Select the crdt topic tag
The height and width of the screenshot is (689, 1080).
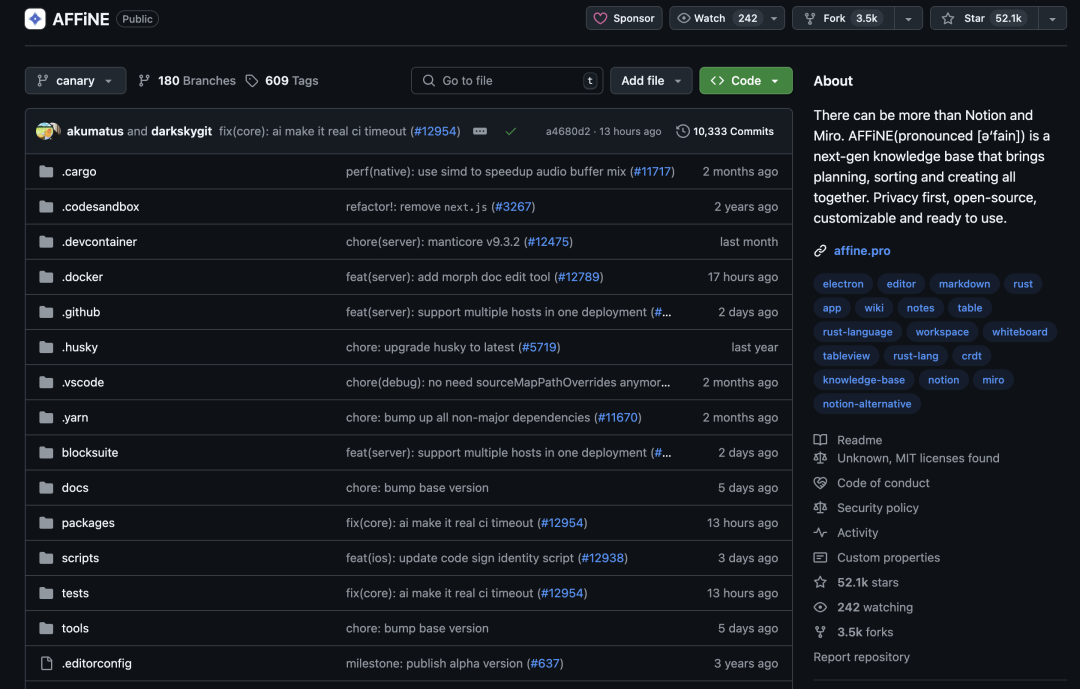[971, 356]
